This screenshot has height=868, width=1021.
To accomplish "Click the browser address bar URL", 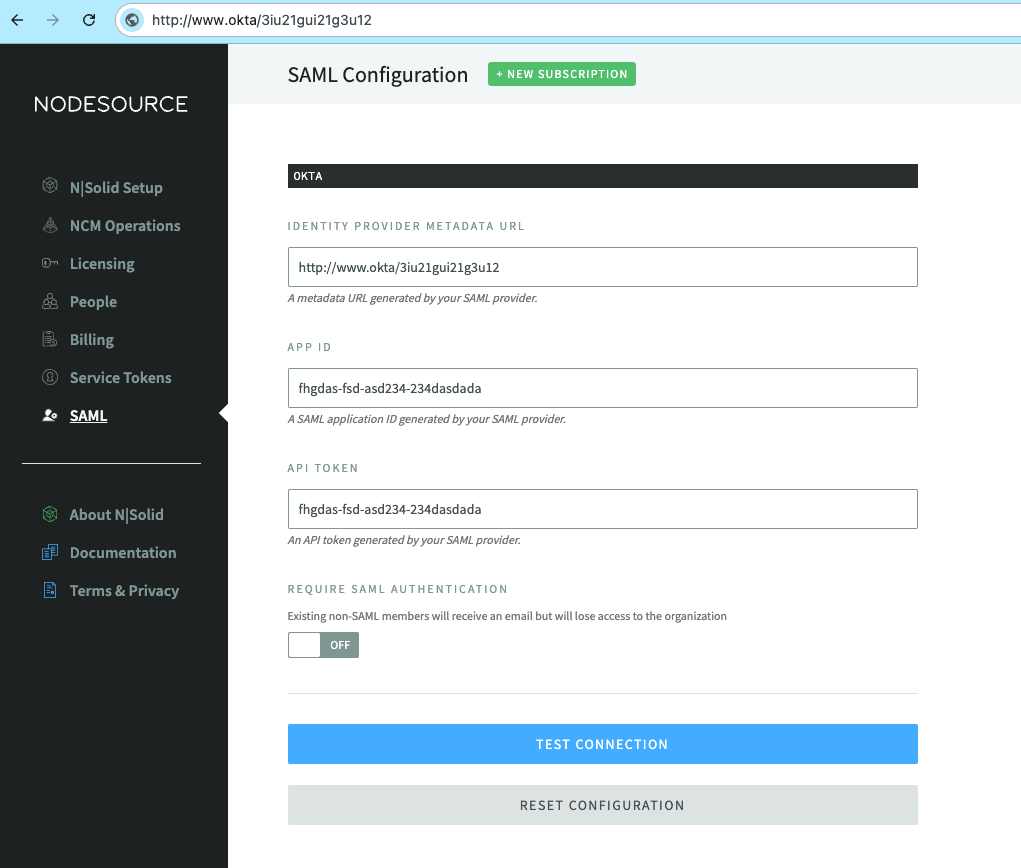I will (x=262, y=20).
